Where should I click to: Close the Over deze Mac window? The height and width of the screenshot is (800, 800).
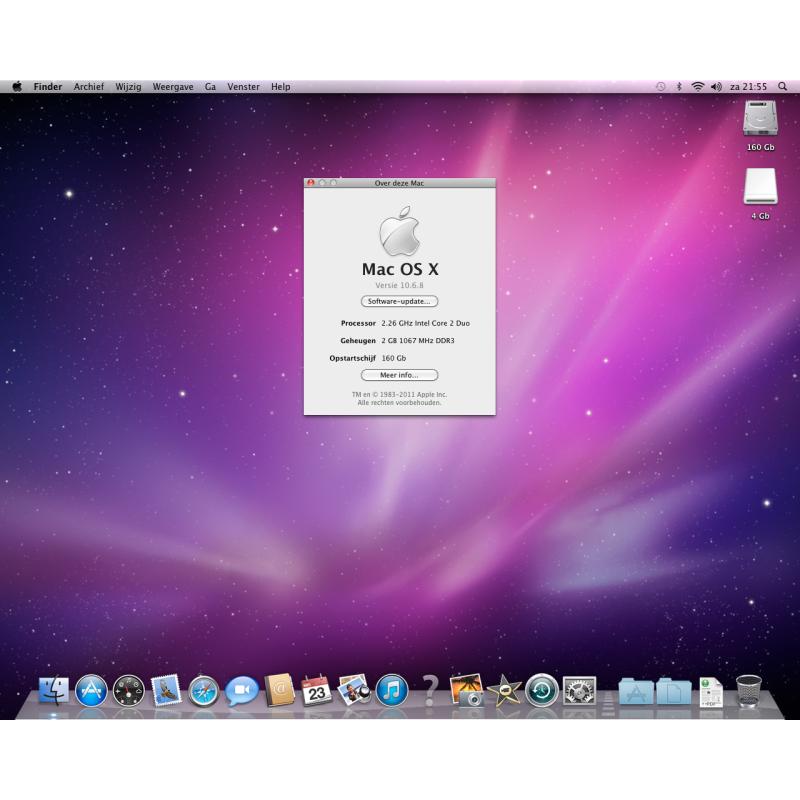[x=311, y=183]
